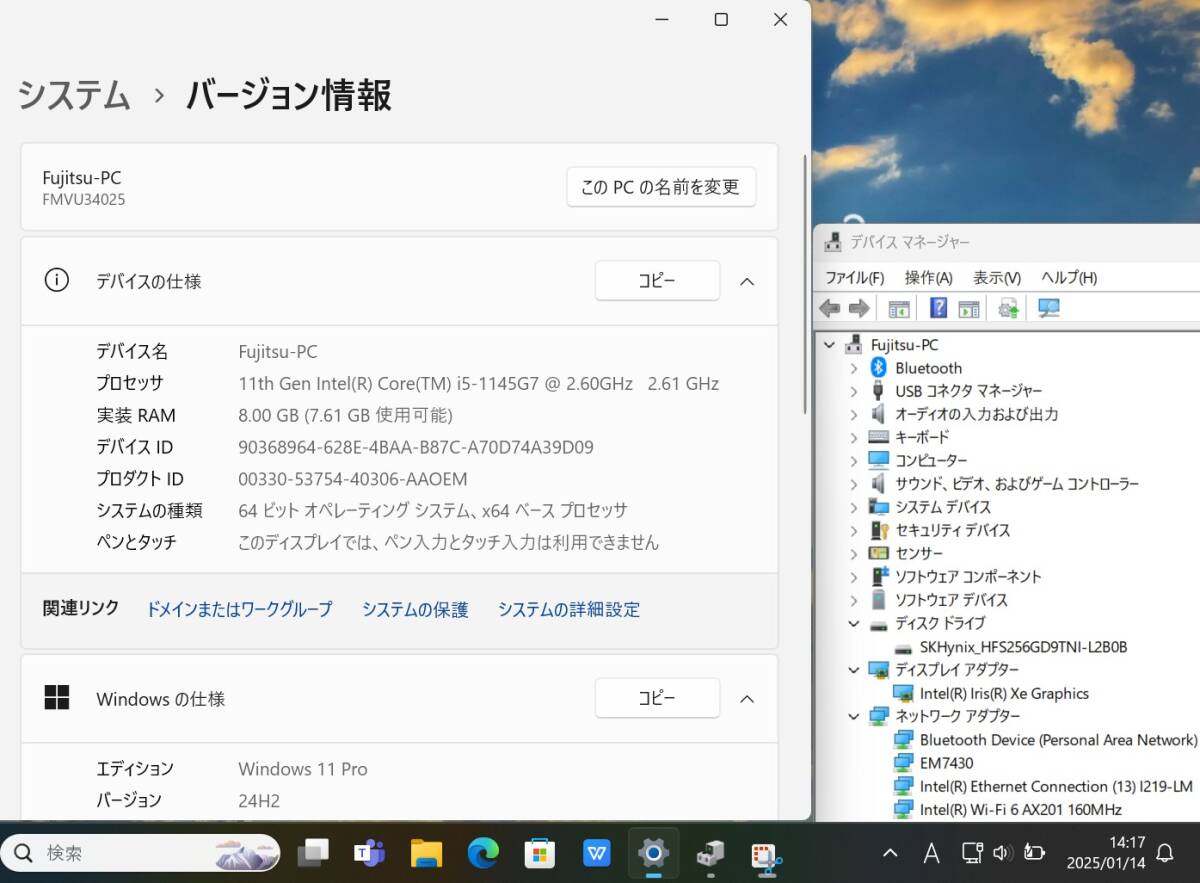The height and width of the screenshot is (883, 1200).
Task: Click the taskbar 検索 search box
Action: tap(141, 853)
